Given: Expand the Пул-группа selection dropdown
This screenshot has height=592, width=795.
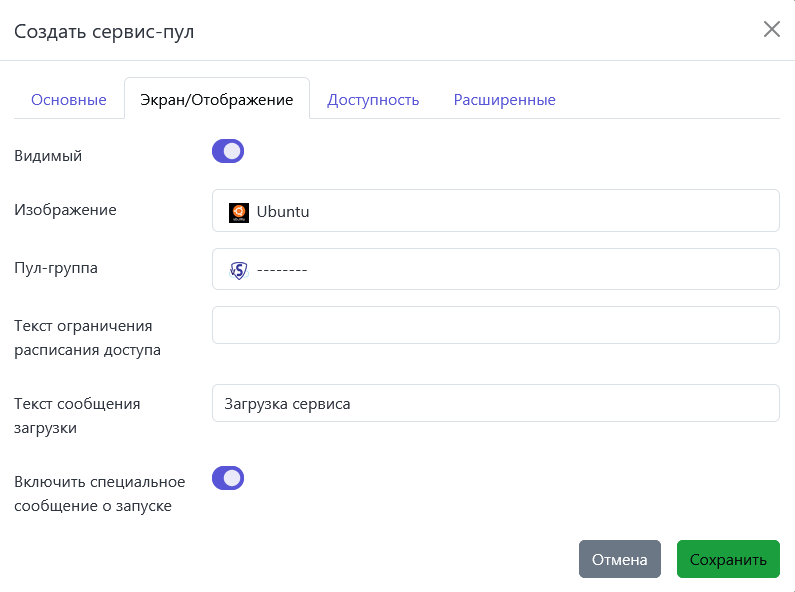Looking at the screenshot, I should (x=495, y=269).
